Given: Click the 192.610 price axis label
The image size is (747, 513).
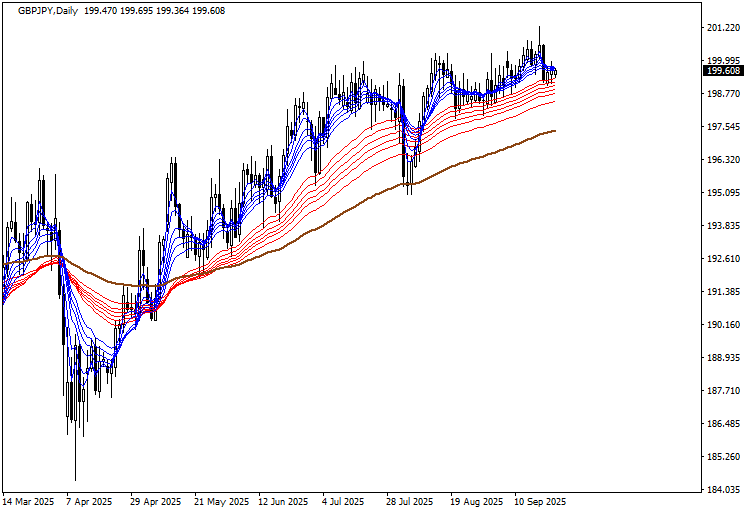Looking at the screenshot, I should pos(722,259).
